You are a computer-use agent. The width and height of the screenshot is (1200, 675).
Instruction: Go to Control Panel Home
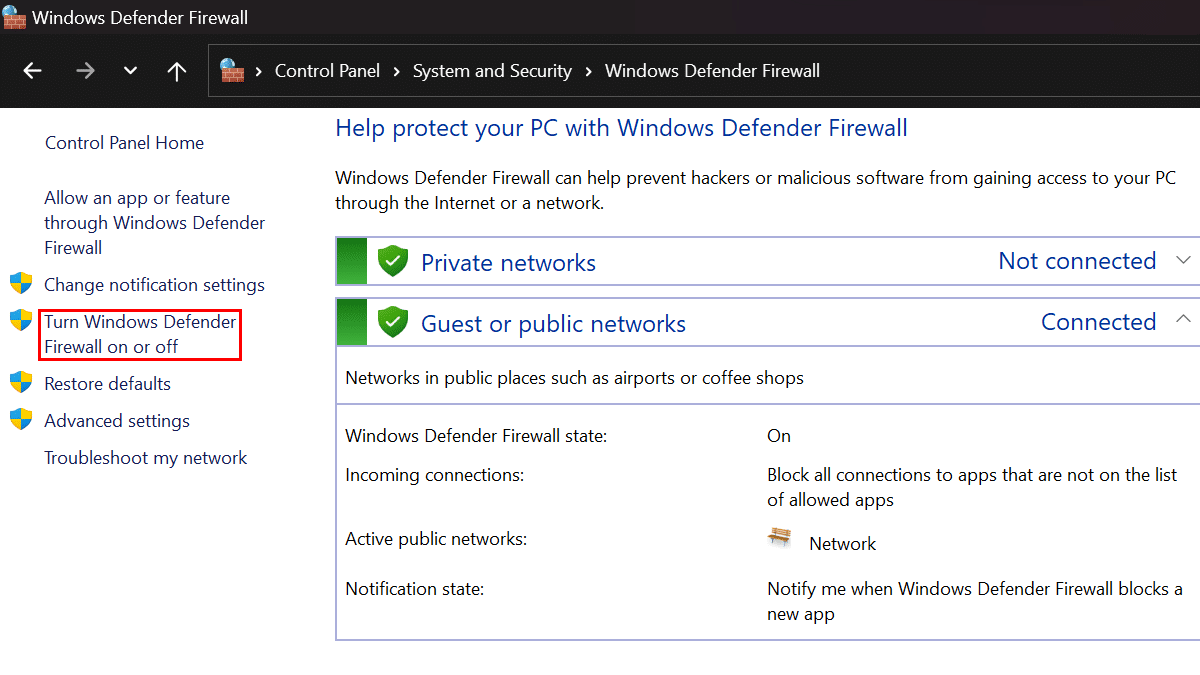[x=124, y=142]
